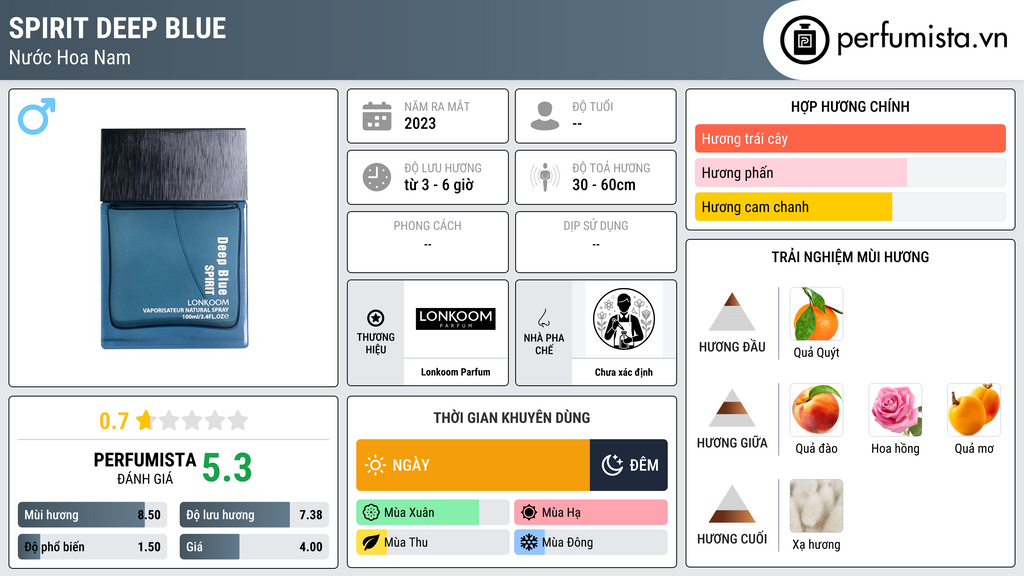Click the Hoa hồng rose image
The height and width of the screenshot is (576, 1024).
[x=895, y=410]
